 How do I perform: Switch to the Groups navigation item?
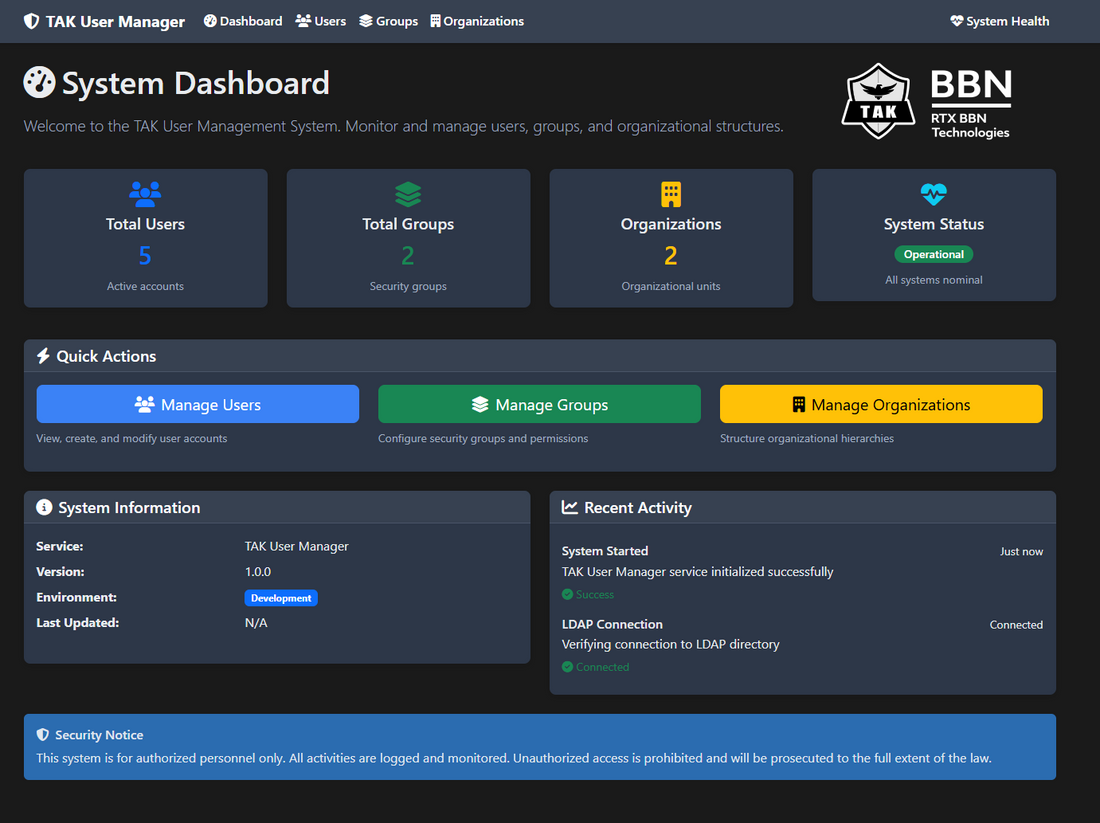point(388,20)
